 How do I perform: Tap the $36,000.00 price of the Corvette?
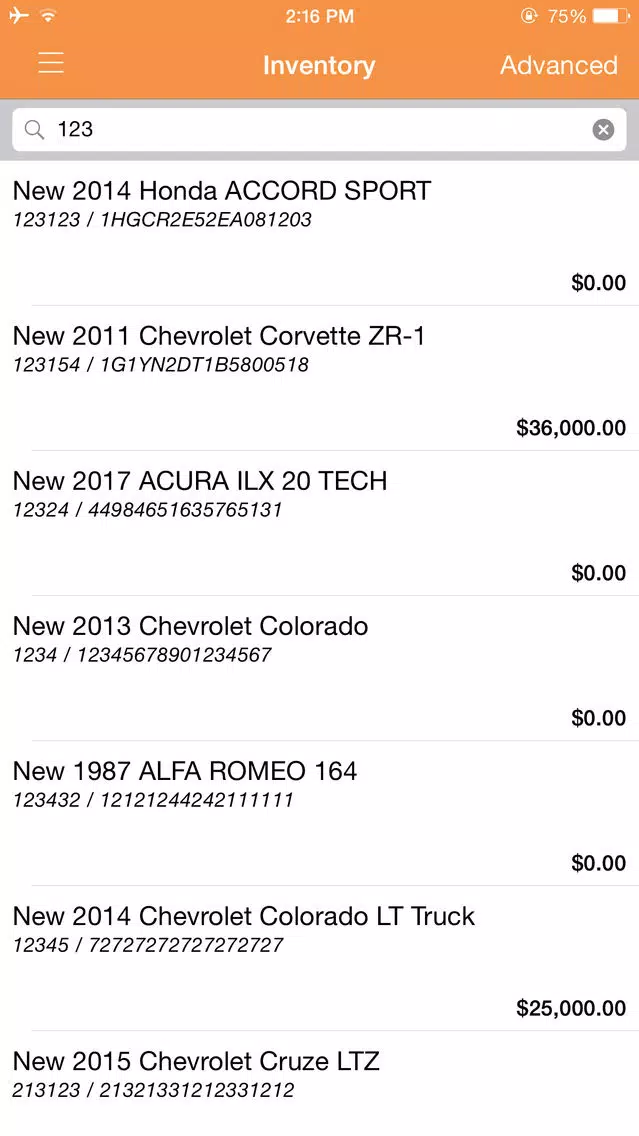pyautogui.click(x=571, y=428)
